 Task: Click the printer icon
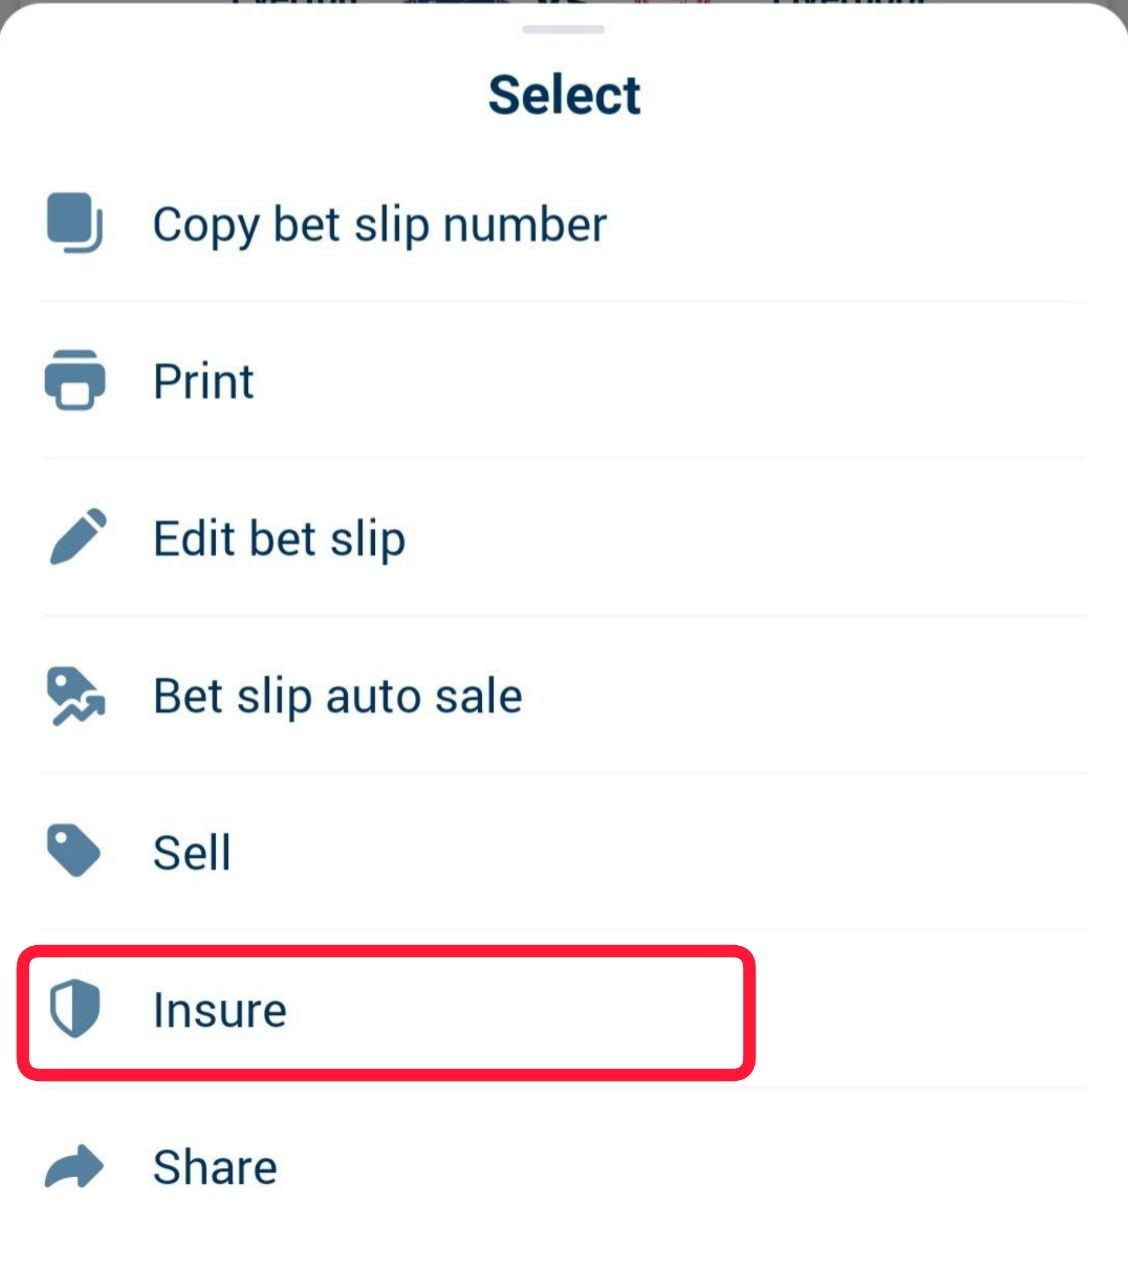pos(75,380)
